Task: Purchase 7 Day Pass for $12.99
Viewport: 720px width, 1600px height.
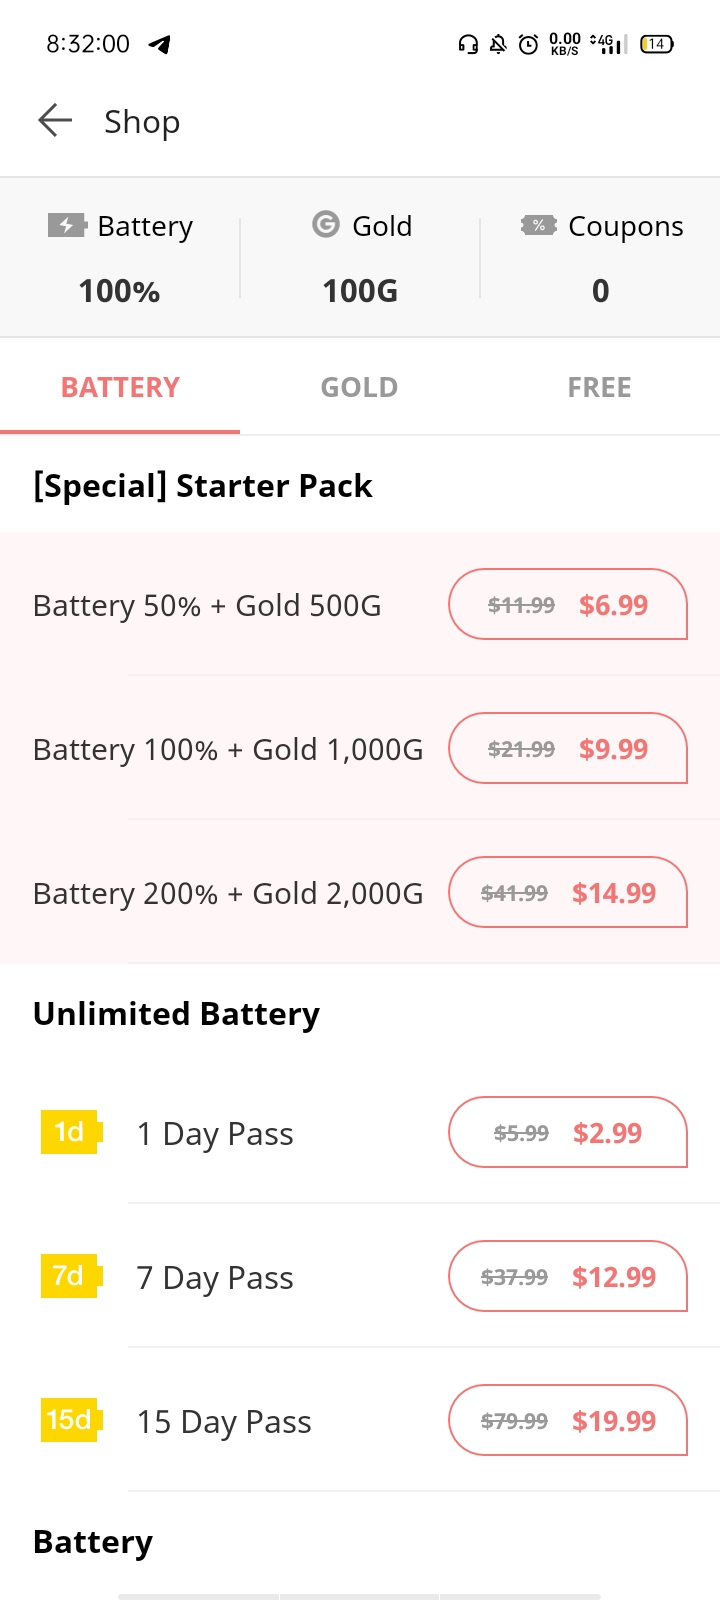Action: tap(568, 1276)
